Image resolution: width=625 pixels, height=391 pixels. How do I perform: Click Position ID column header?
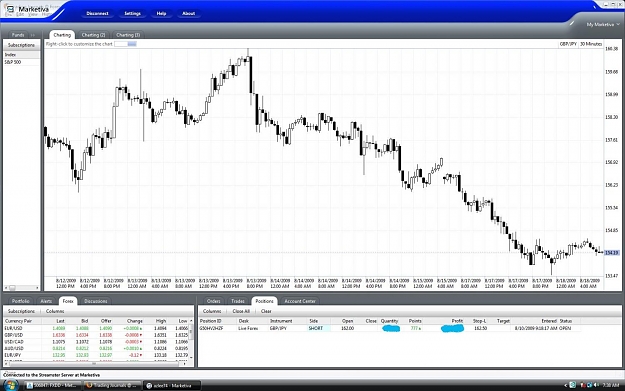(x=210, y=321)
